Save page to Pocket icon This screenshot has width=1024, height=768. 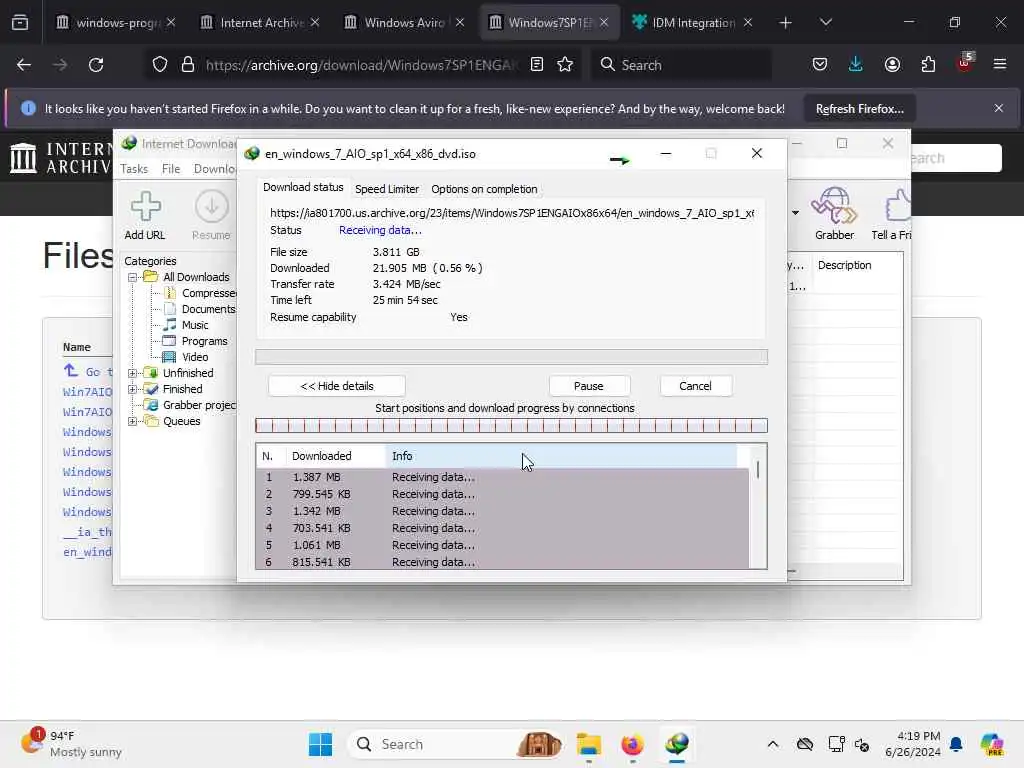tap(820, 64)
